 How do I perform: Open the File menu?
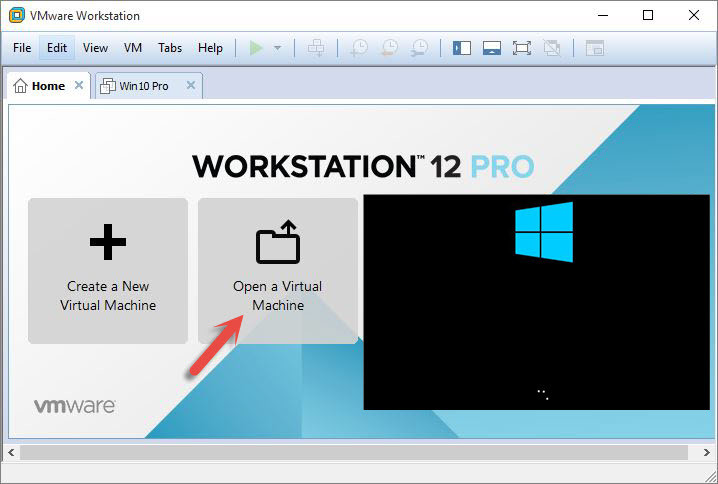[x=22, y=48]
